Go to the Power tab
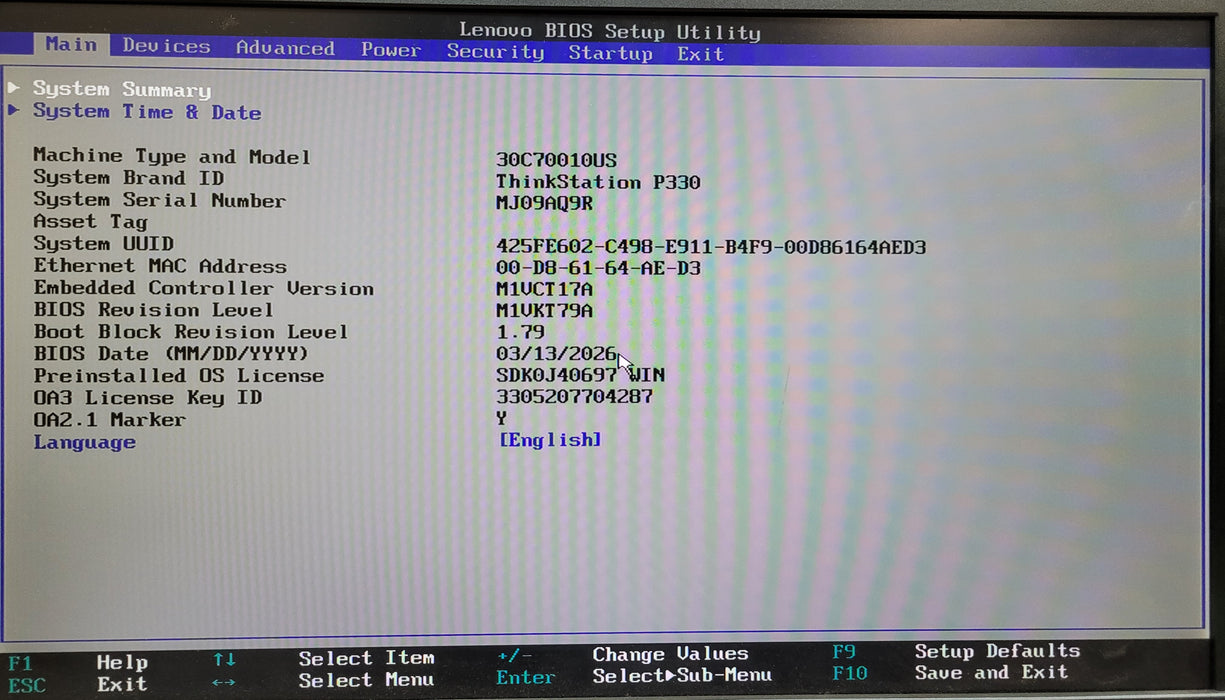1225x700 pixels. coord(391,50)
